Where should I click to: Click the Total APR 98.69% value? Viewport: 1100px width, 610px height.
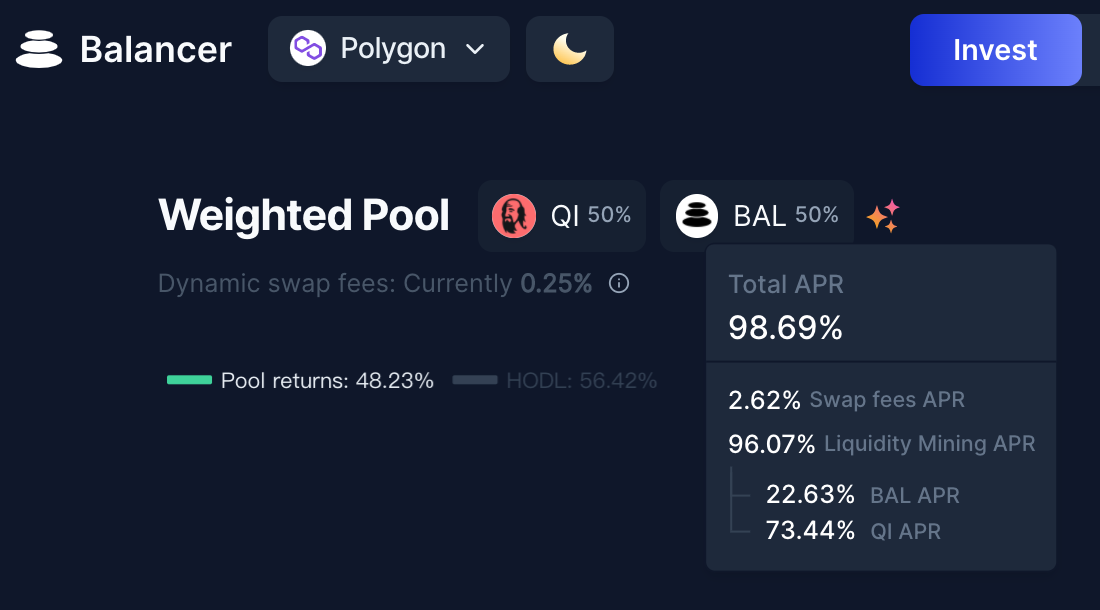pyautogui.click(x=786, y=327)
